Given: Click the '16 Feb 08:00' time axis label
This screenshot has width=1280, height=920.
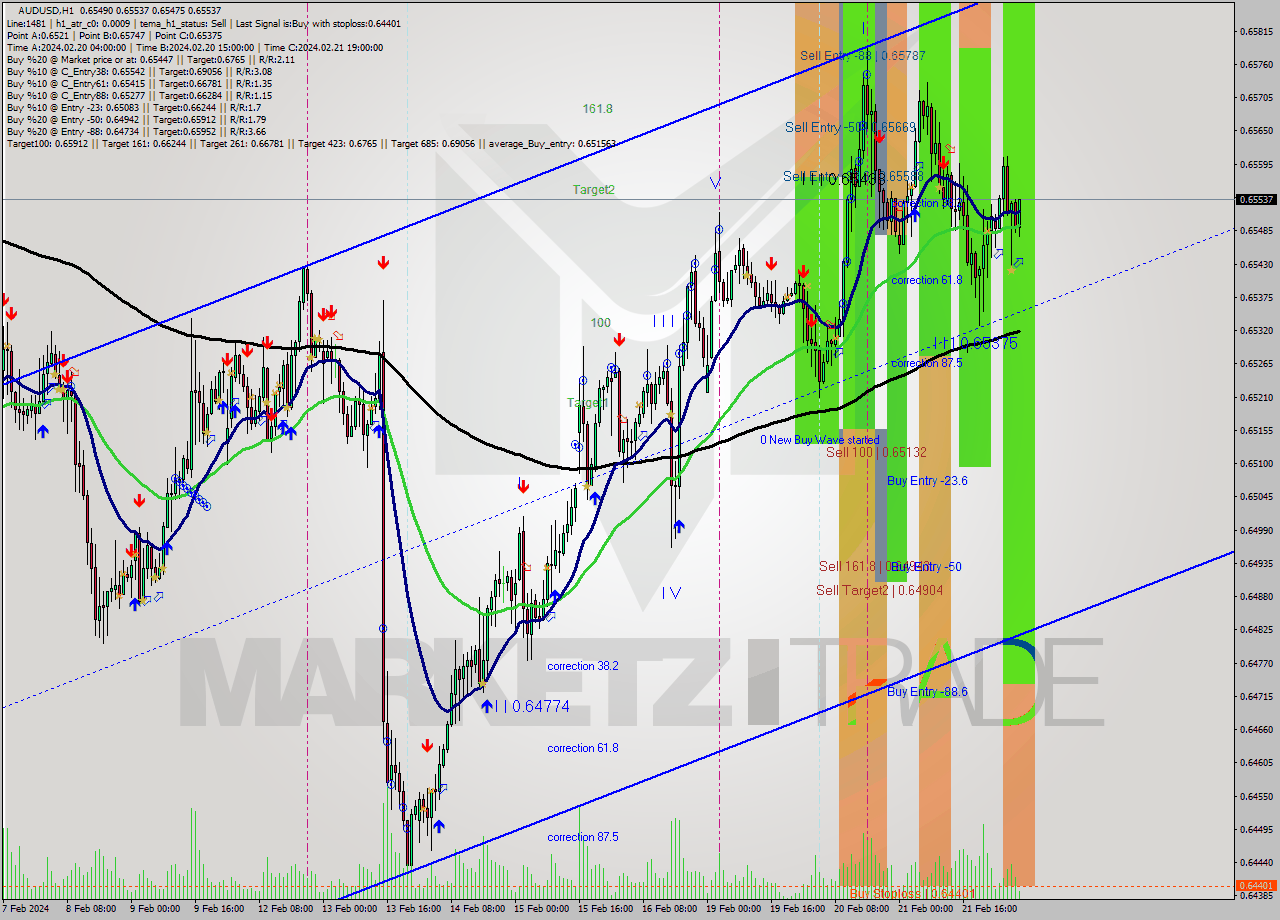Looking at the screenshot, I should tap(669, 909).
